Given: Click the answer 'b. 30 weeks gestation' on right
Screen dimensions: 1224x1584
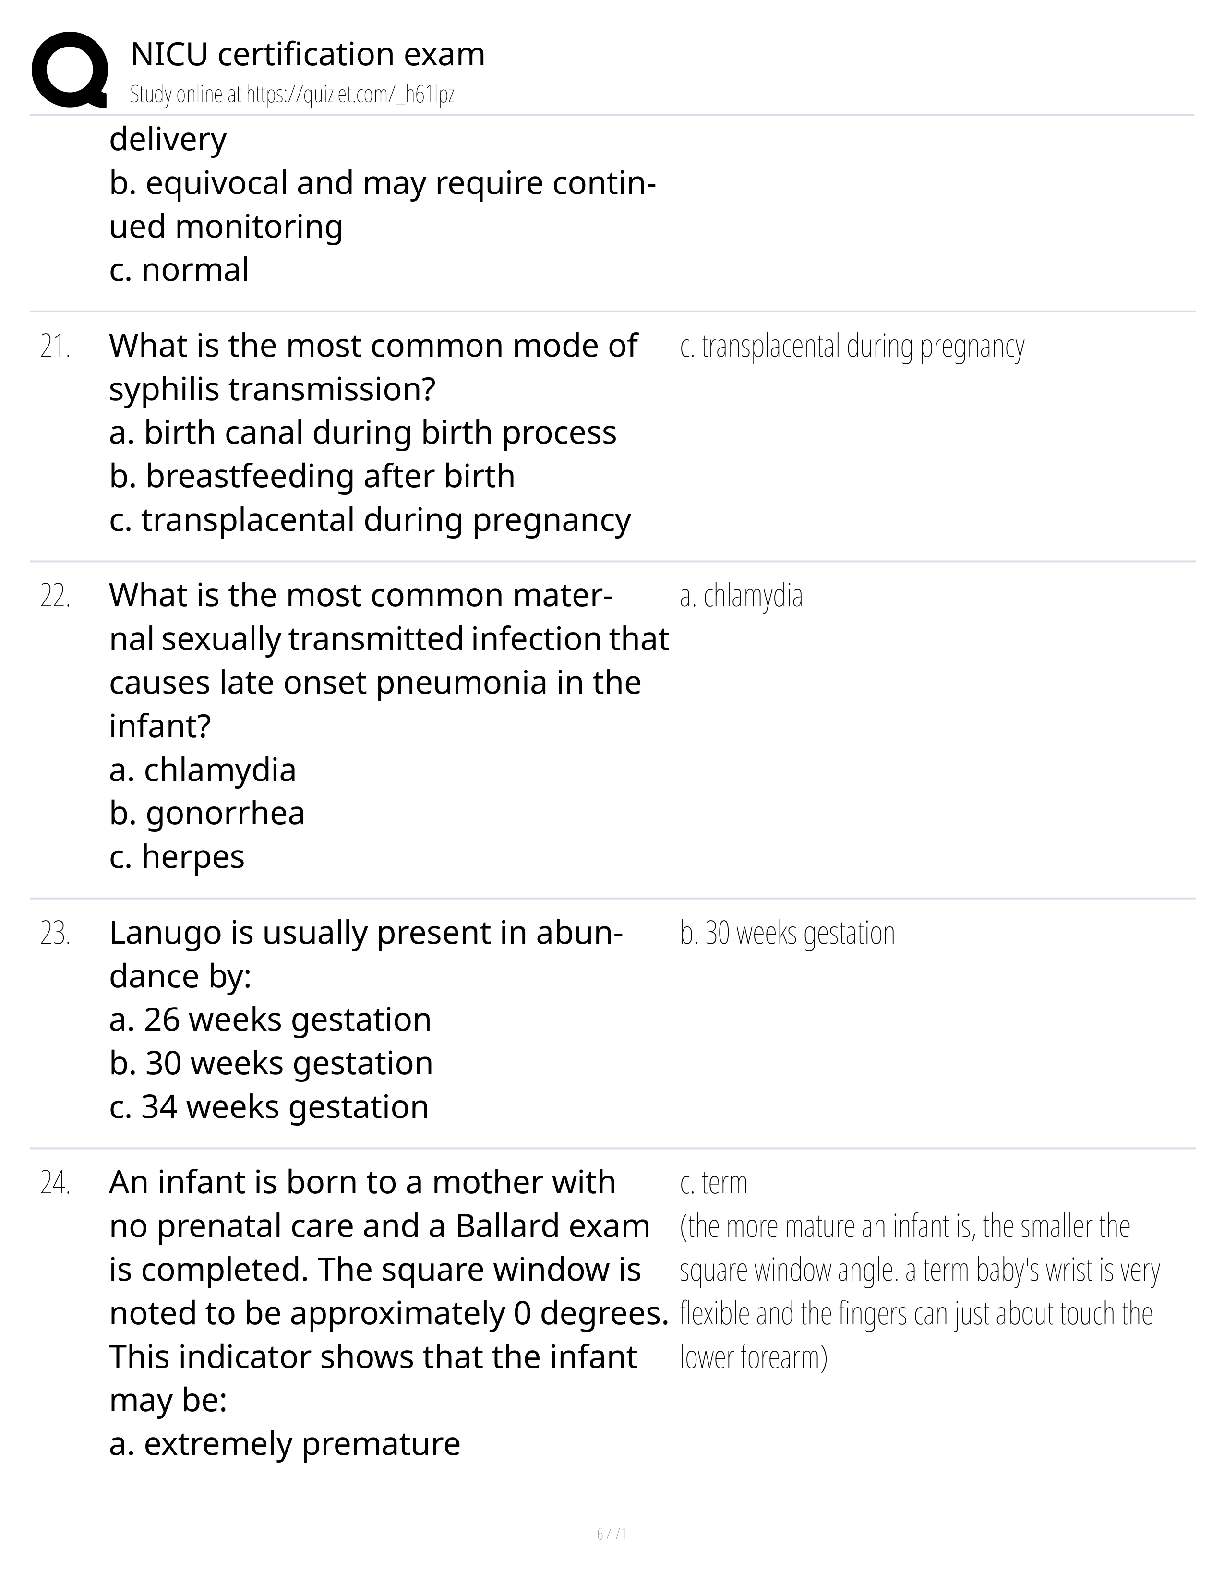Looking at the screenshot, I should pos(787,933).
